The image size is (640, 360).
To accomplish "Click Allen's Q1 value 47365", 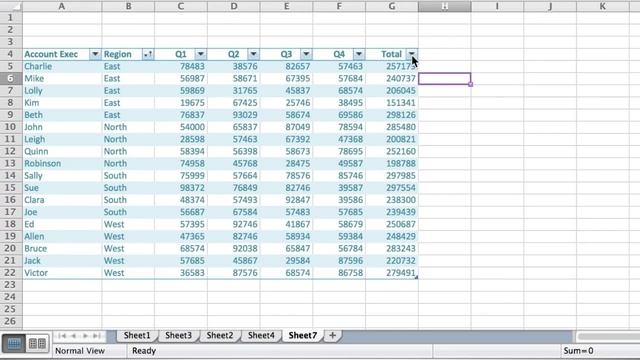I will click(x=181, y=236).
